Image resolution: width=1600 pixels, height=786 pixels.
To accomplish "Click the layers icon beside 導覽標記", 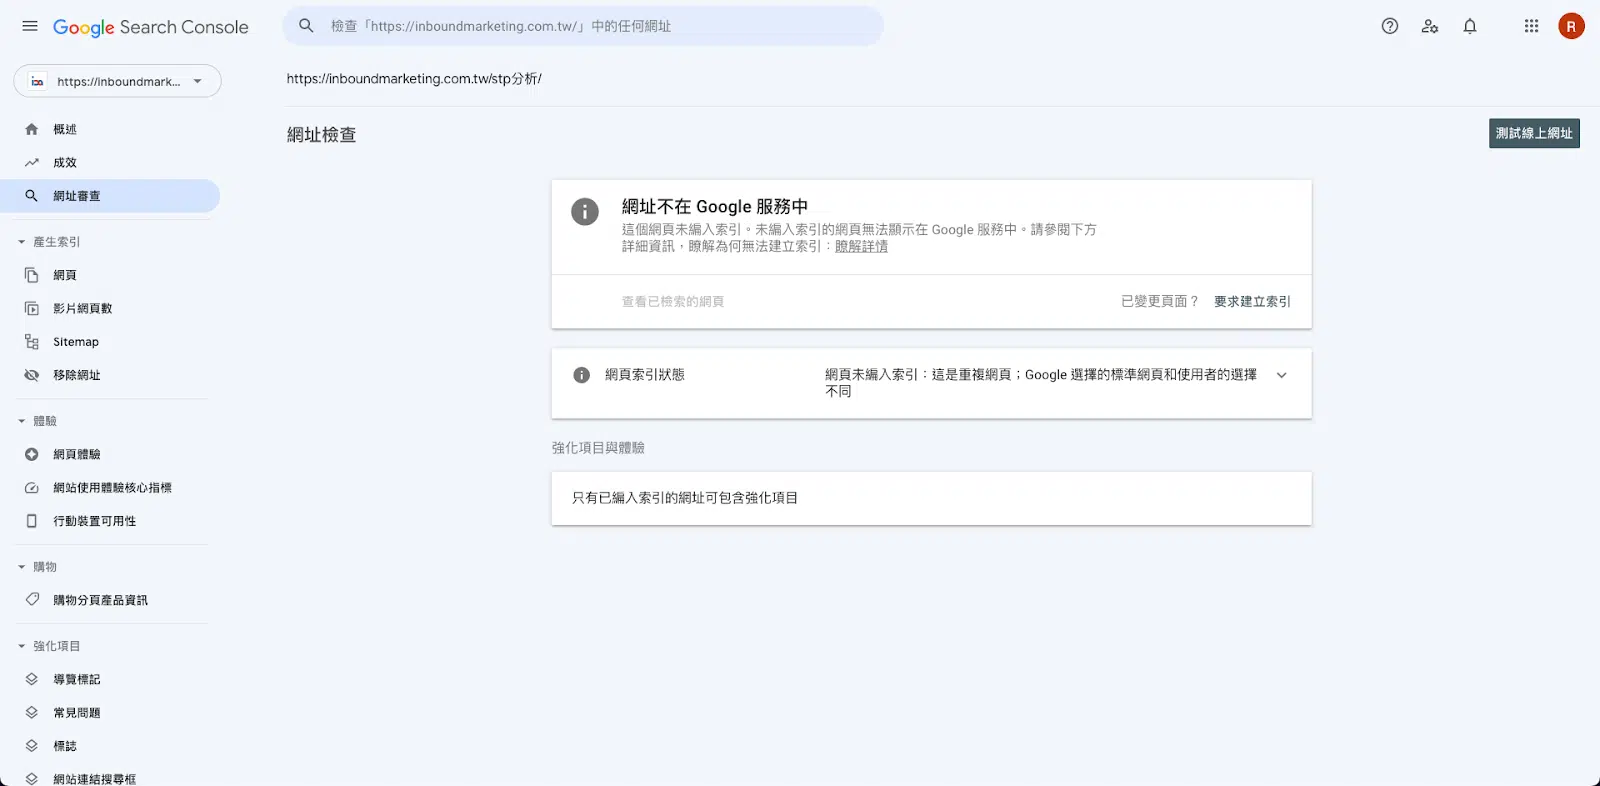I will 32,679.
